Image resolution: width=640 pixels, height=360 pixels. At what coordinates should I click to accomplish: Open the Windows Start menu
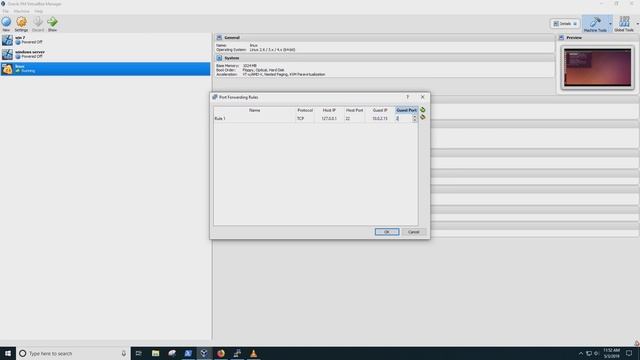[8, 353]
